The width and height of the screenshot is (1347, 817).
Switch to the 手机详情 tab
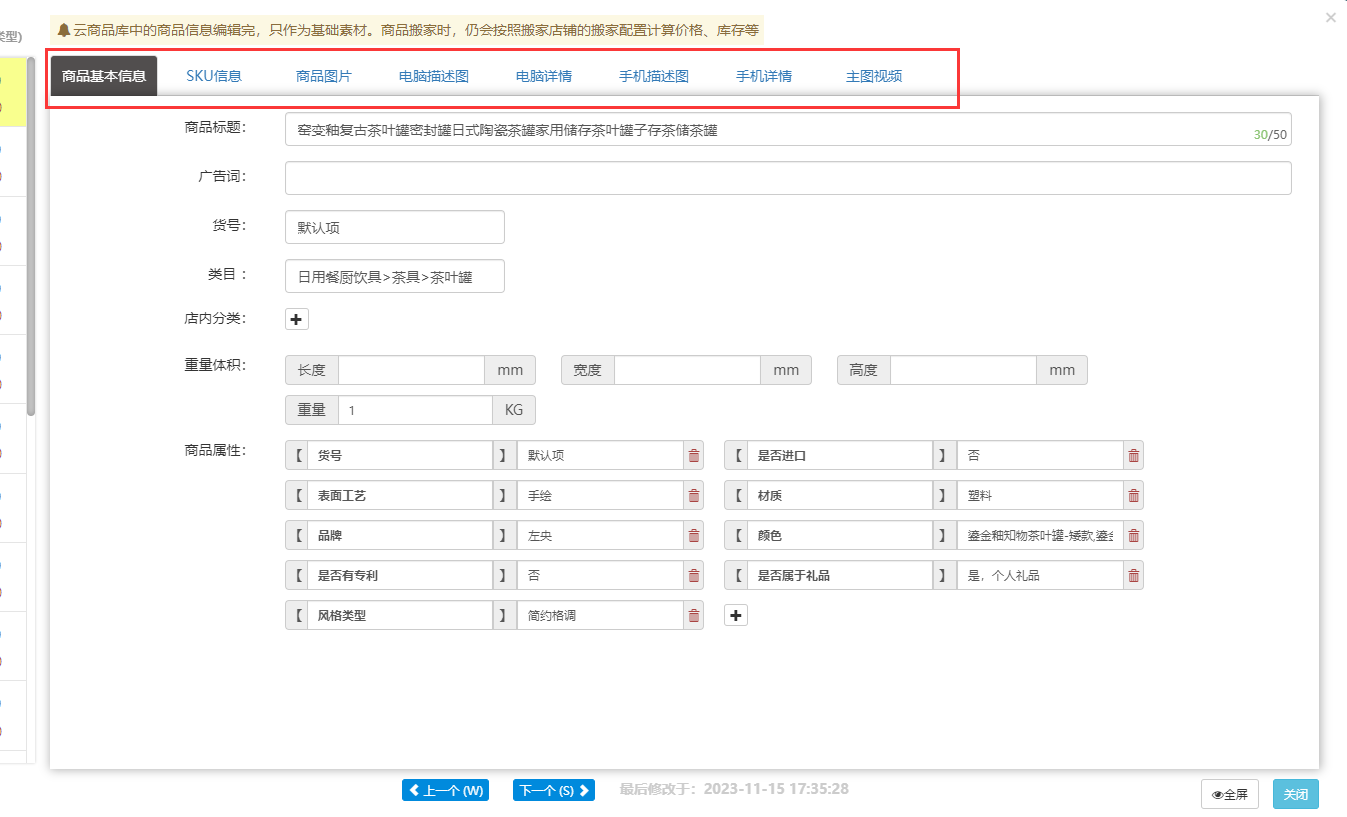coord(764,76)
